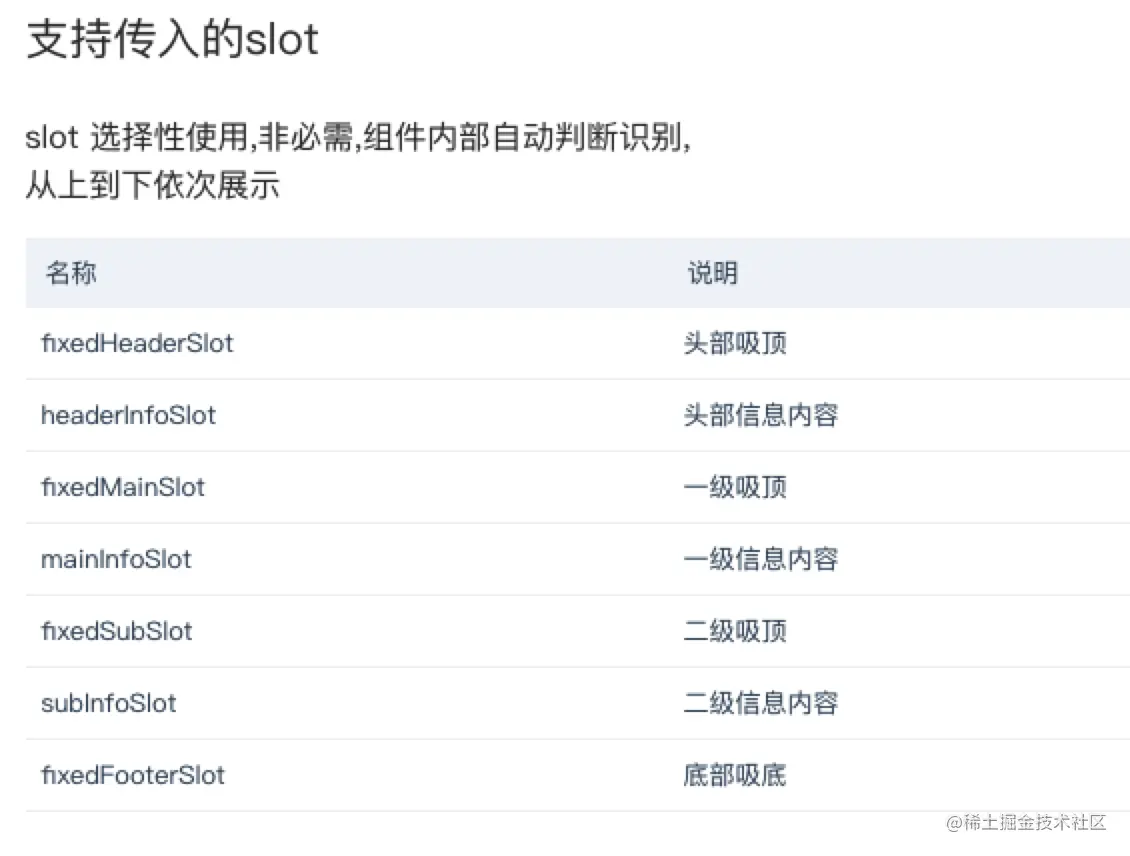Select the "底部吸底" description cell

coord(735,775)
